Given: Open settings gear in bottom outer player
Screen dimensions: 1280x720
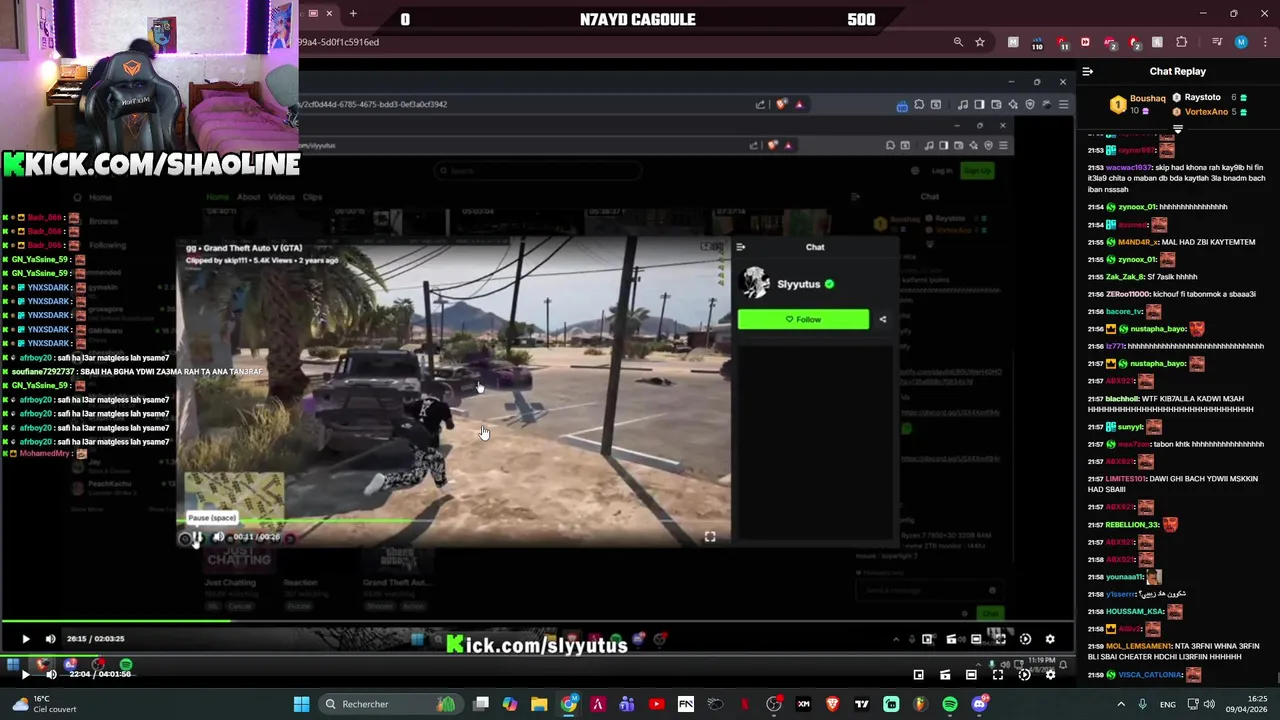Looking at the screenshot, I should tap(1050, 675).
